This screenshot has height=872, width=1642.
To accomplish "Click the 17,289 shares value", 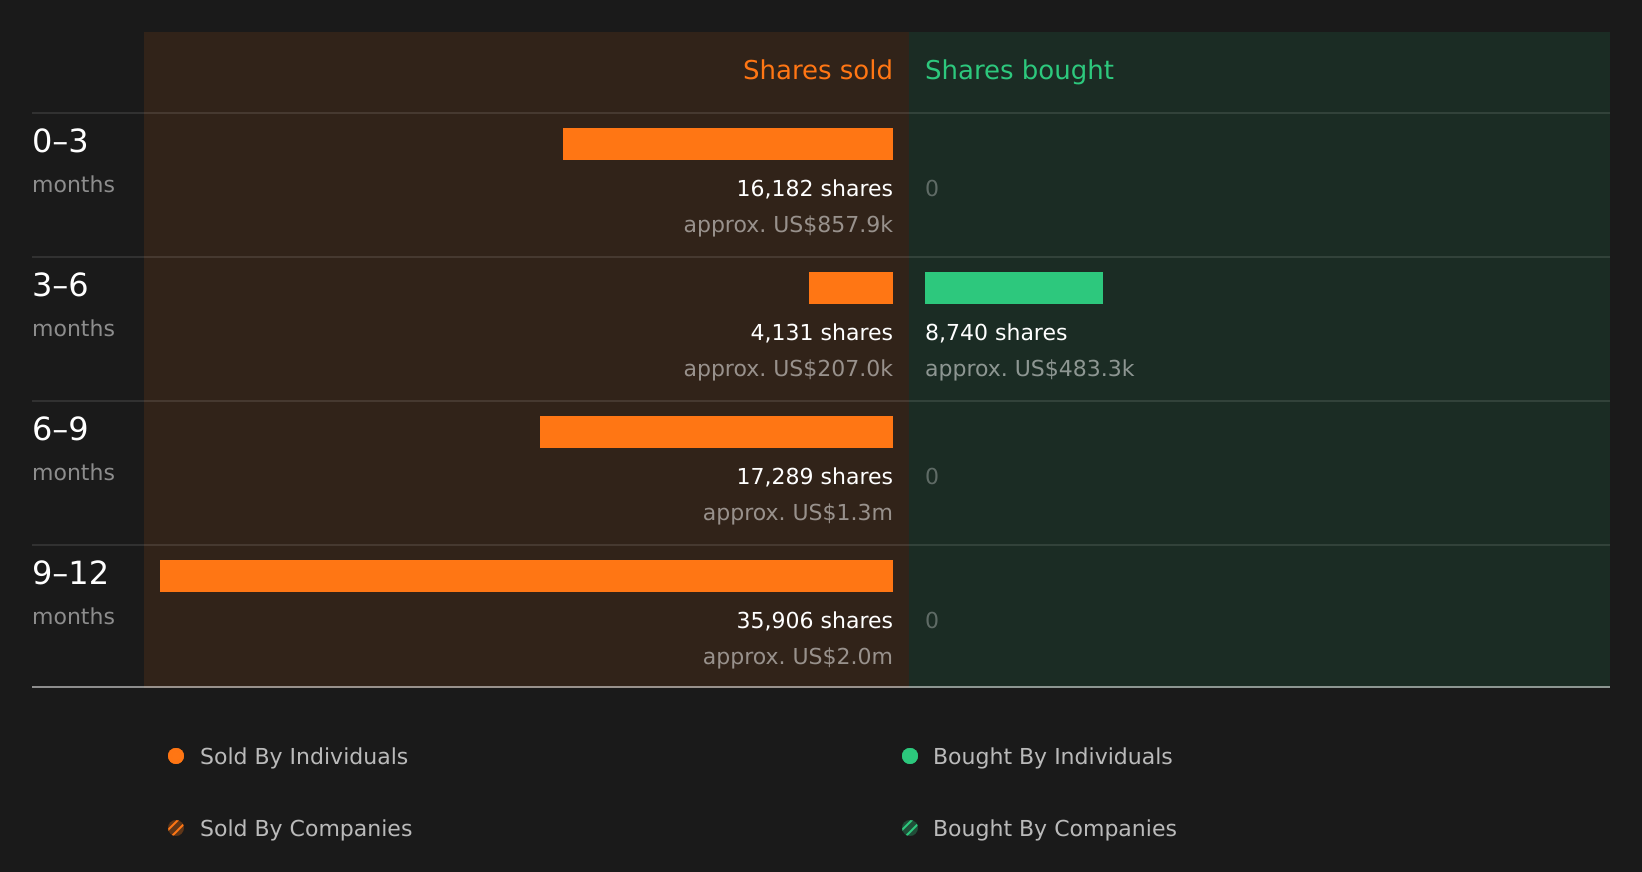I will pyautogui.click(x=815, y=477).
